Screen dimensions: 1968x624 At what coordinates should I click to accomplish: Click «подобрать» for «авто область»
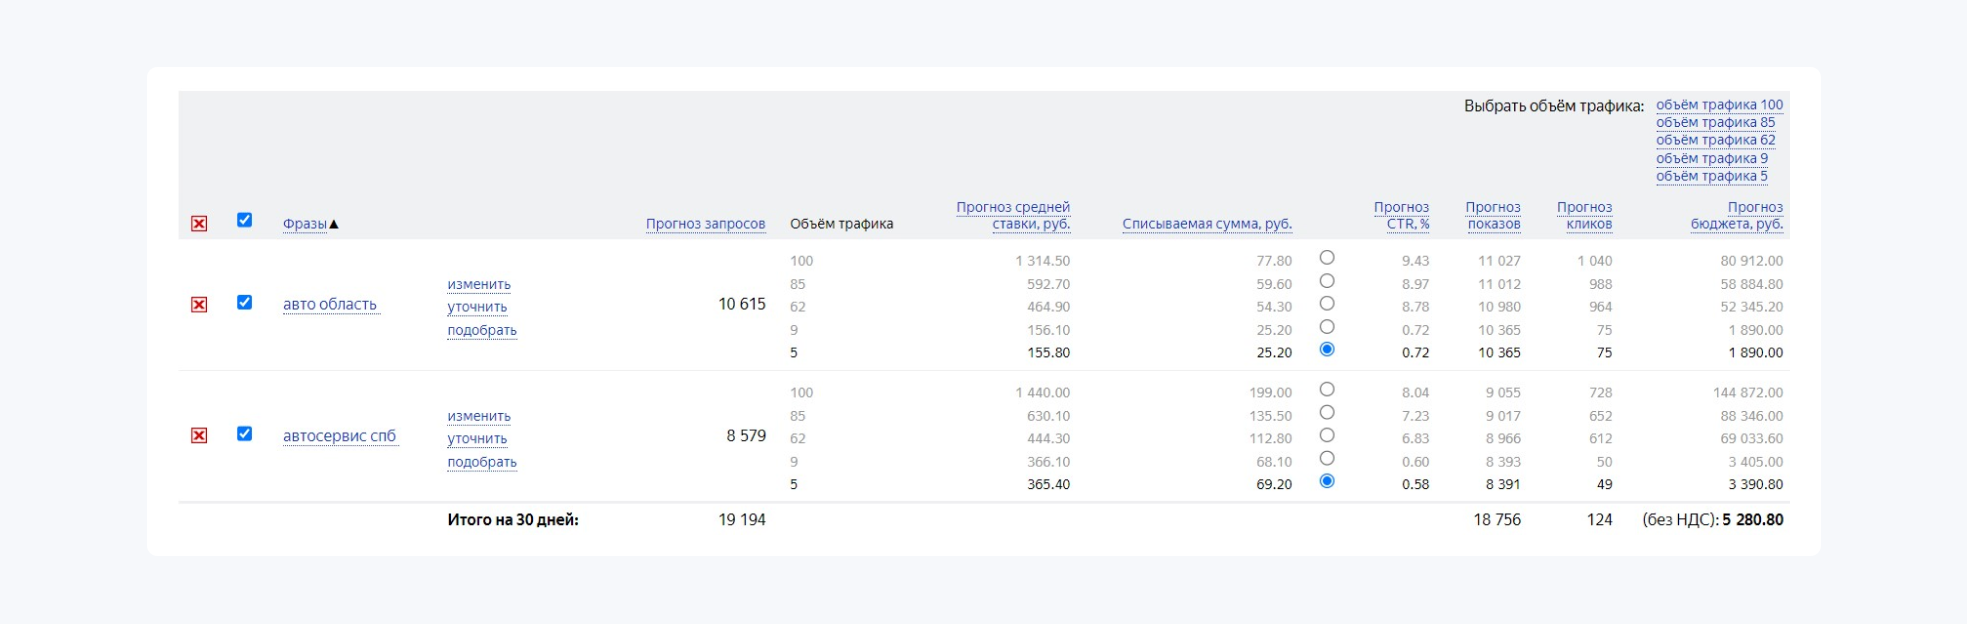click(482, 330)
